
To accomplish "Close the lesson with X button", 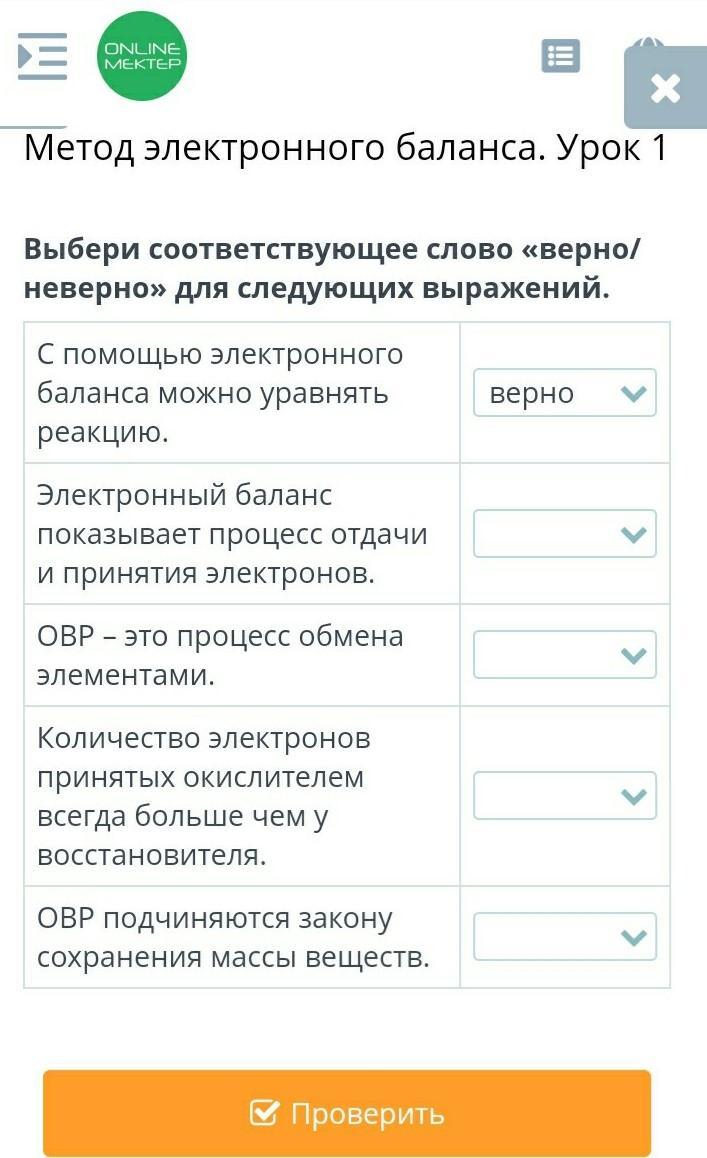I will pos(664,89).
